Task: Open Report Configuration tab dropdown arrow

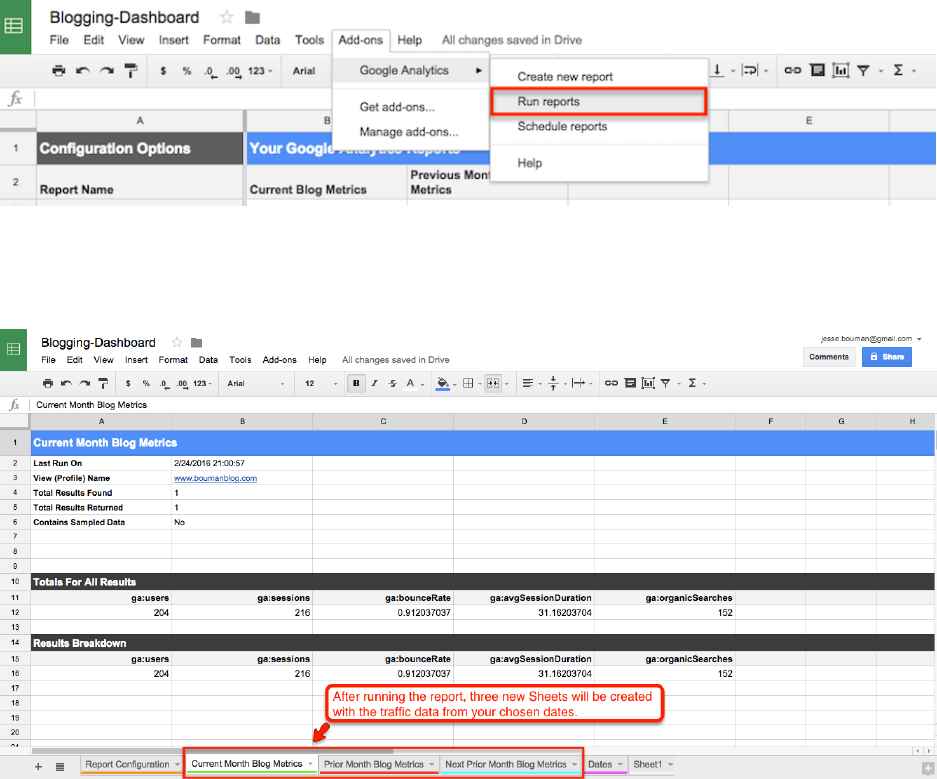Action: pos(177,764)
